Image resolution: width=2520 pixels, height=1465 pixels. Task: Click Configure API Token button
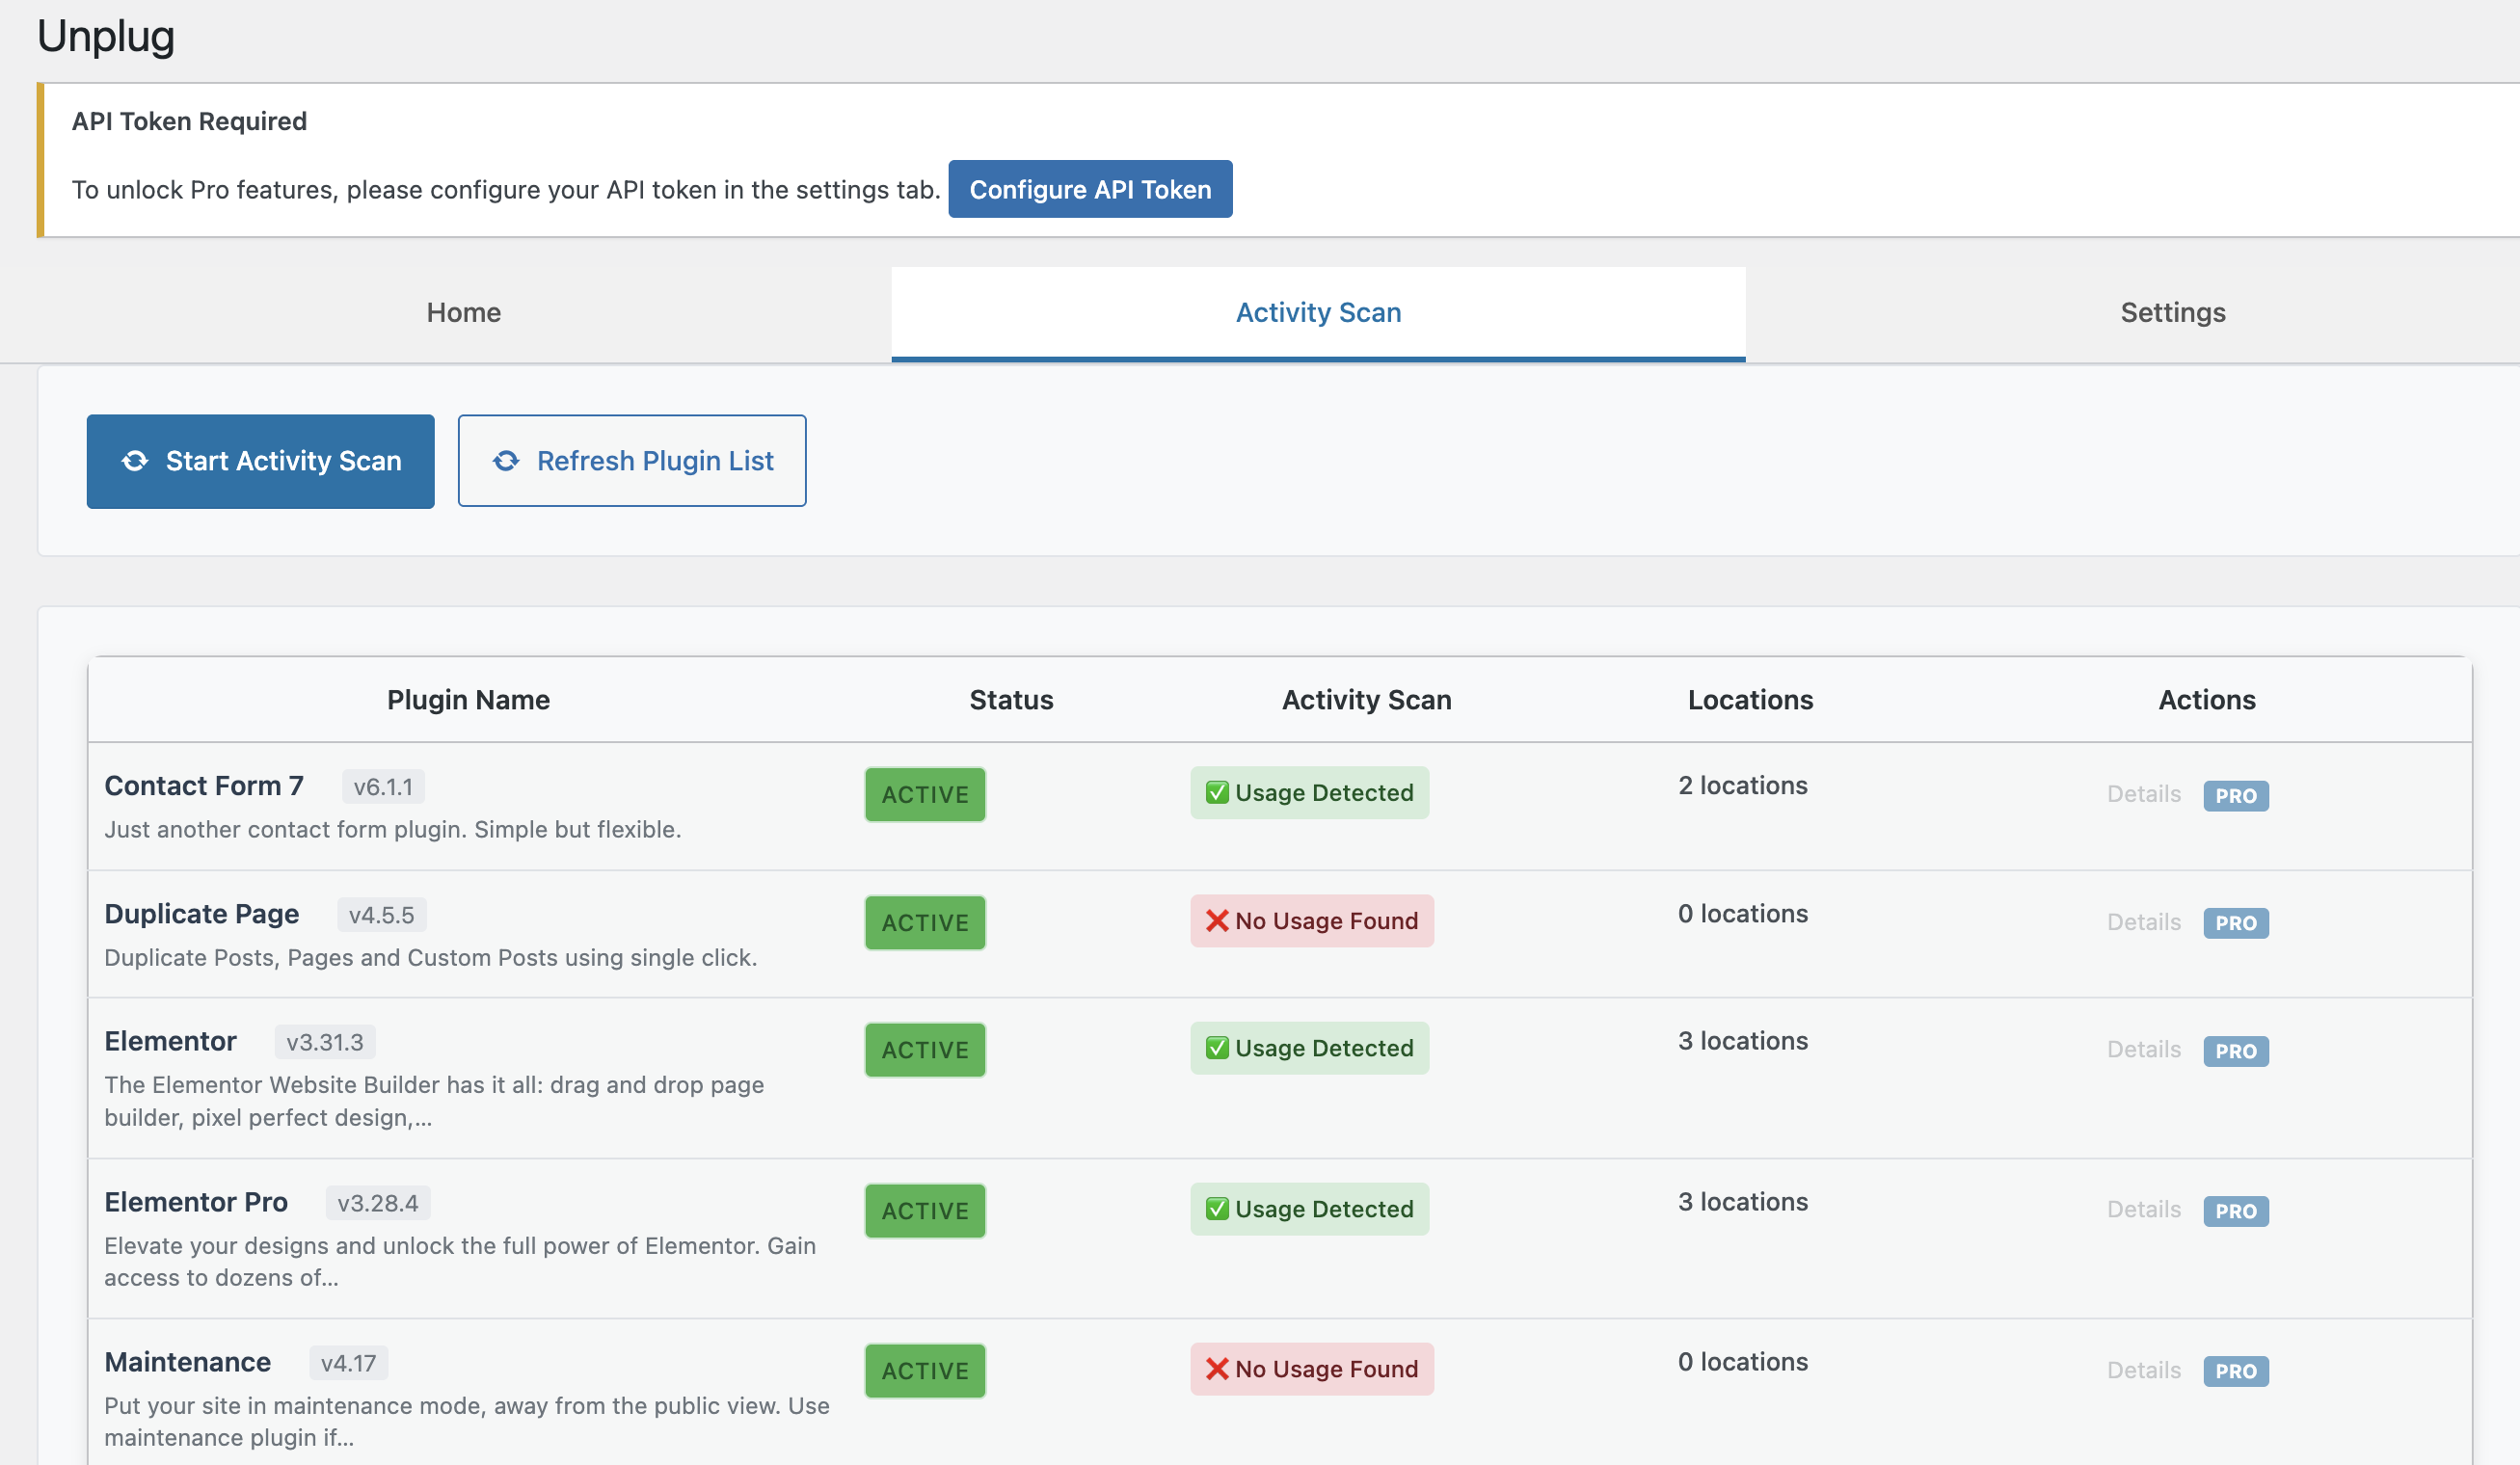(1090, 189)
